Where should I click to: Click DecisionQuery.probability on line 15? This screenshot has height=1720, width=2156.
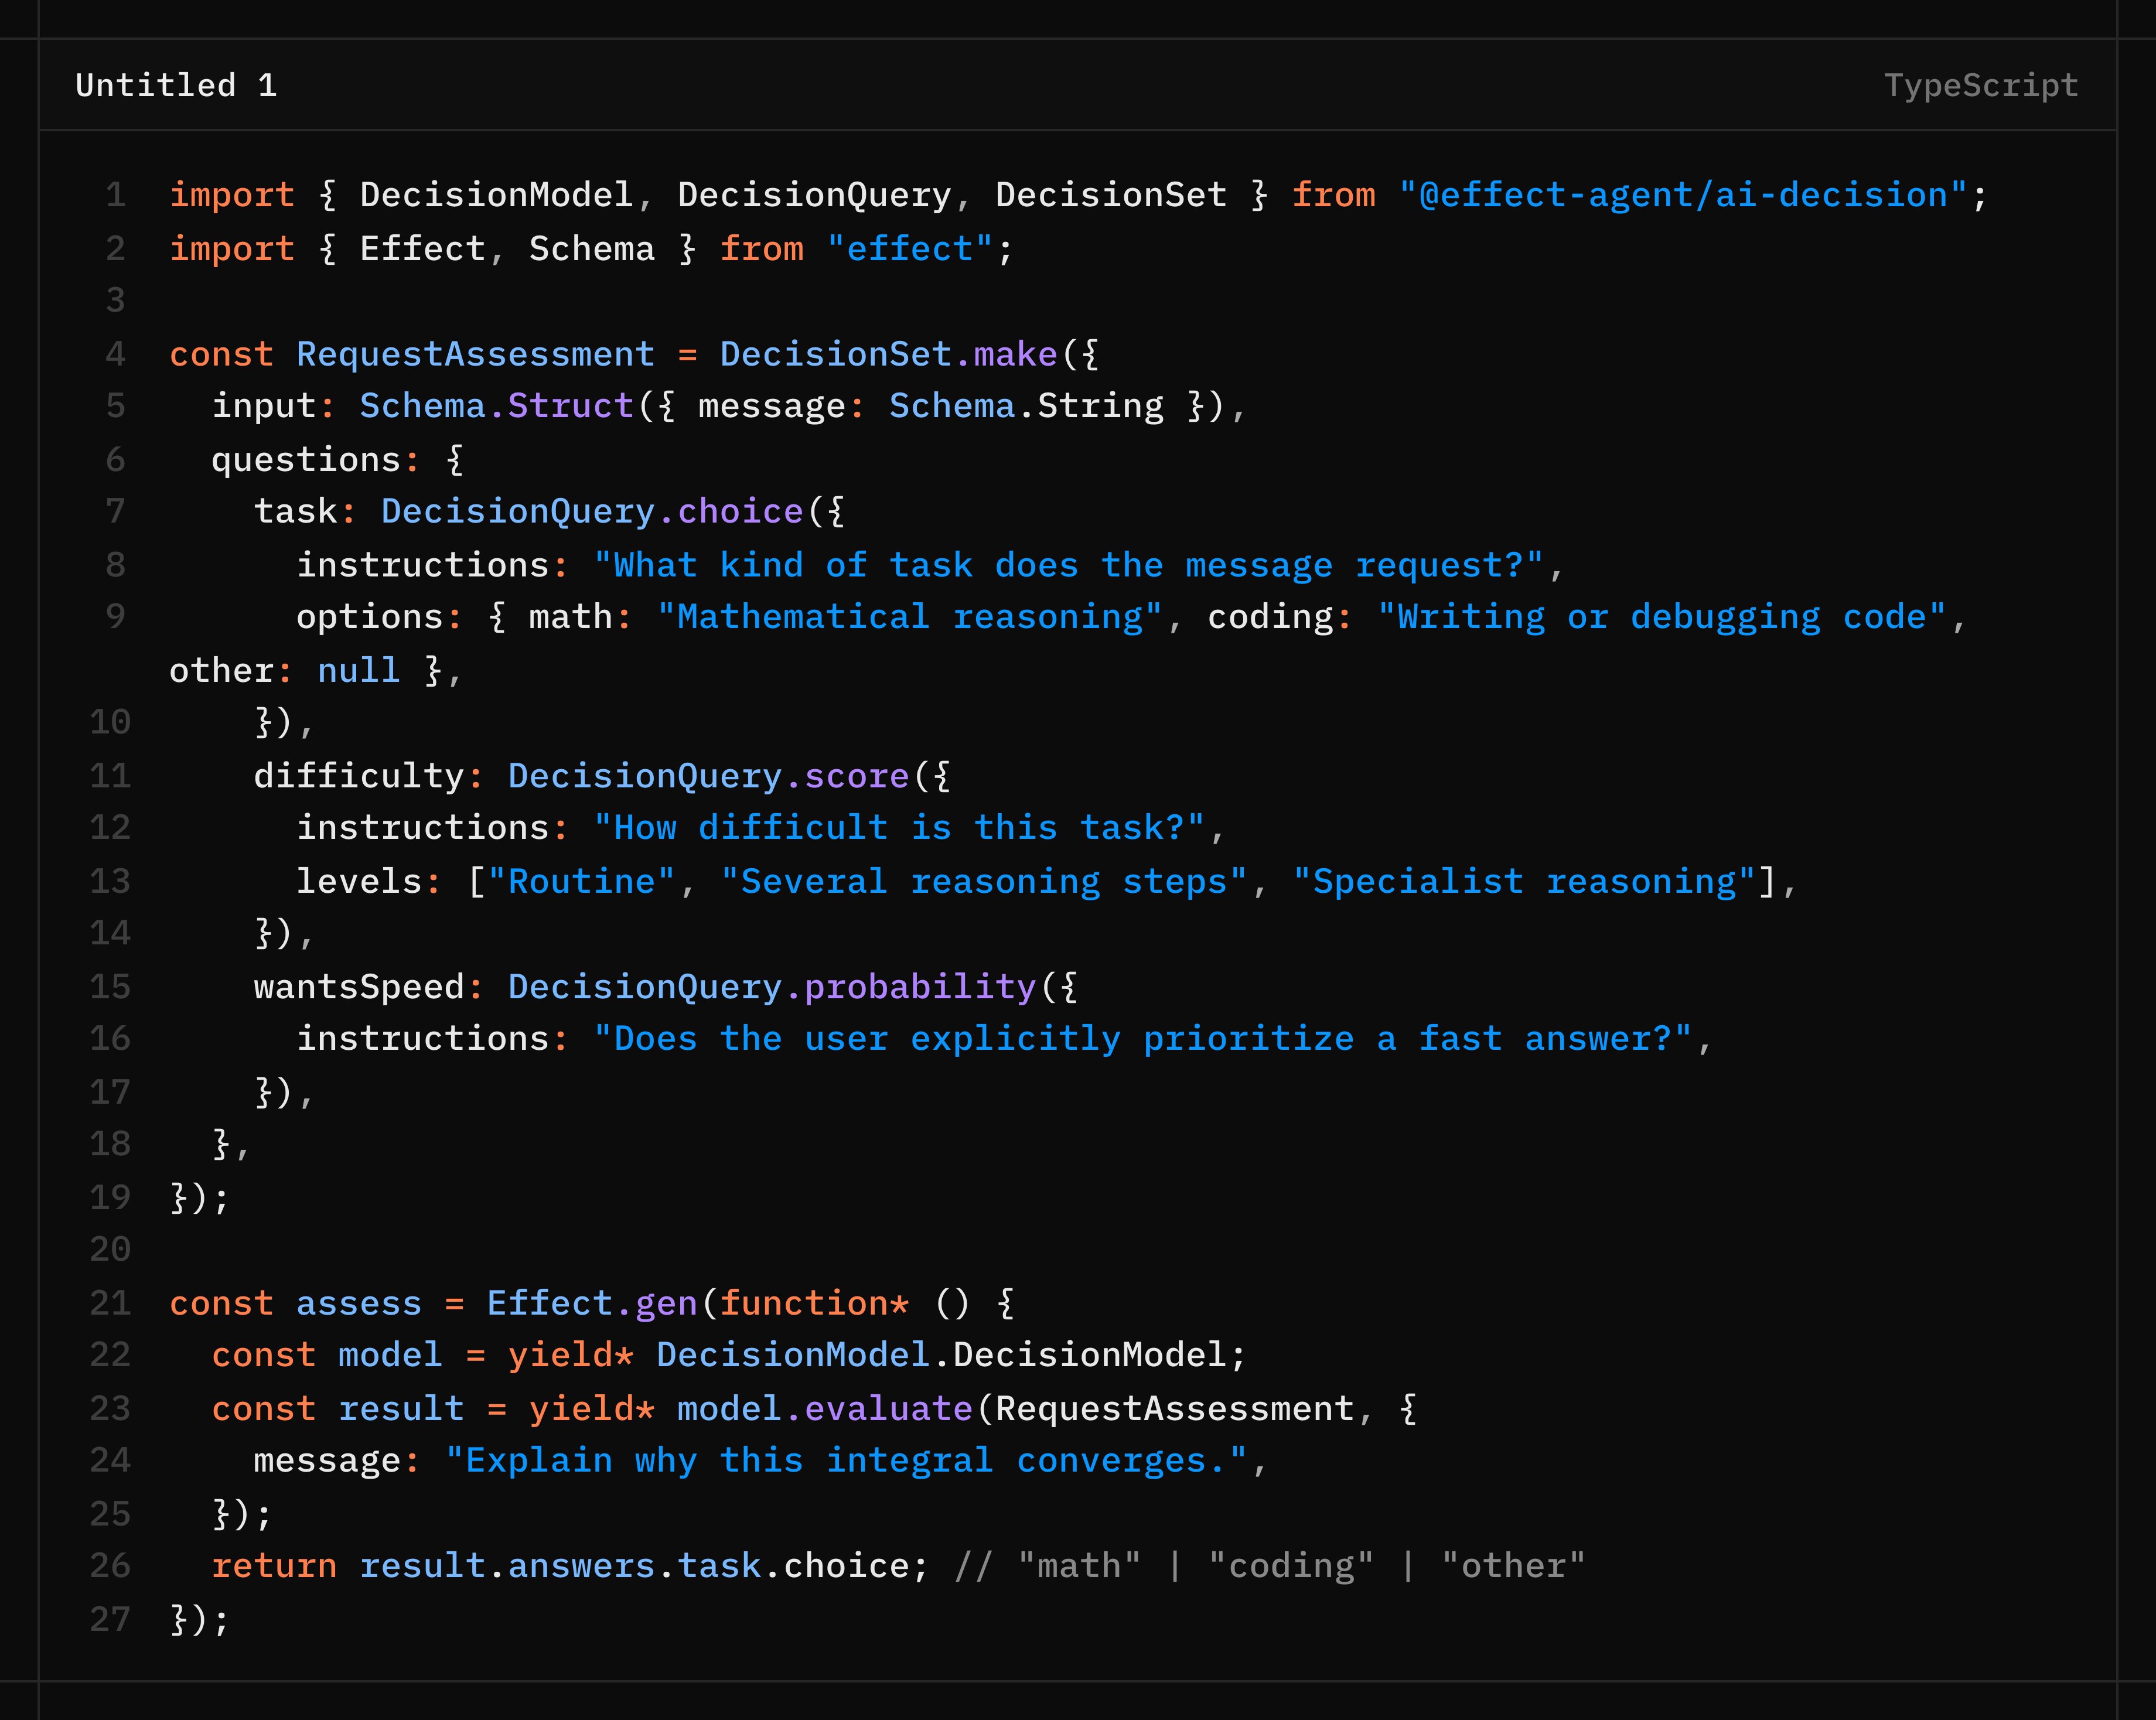coord(772,988)
